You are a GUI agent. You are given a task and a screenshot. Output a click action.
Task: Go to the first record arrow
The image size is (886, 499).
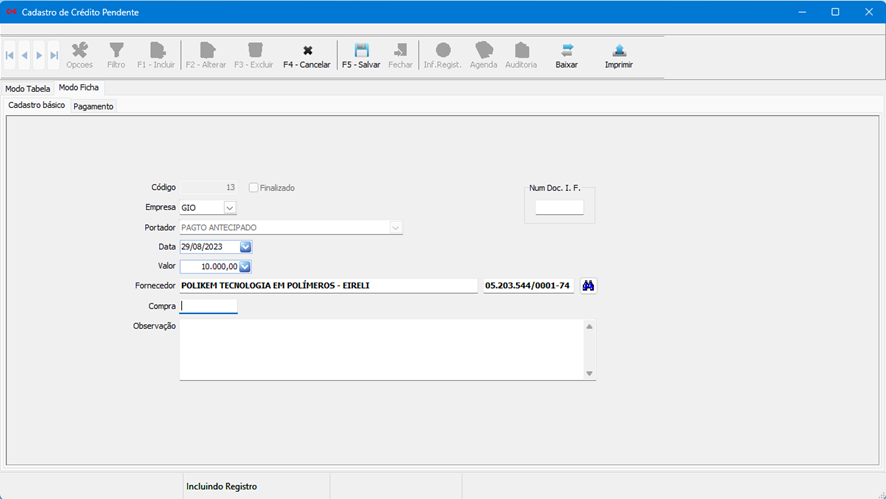coord(10,55)
